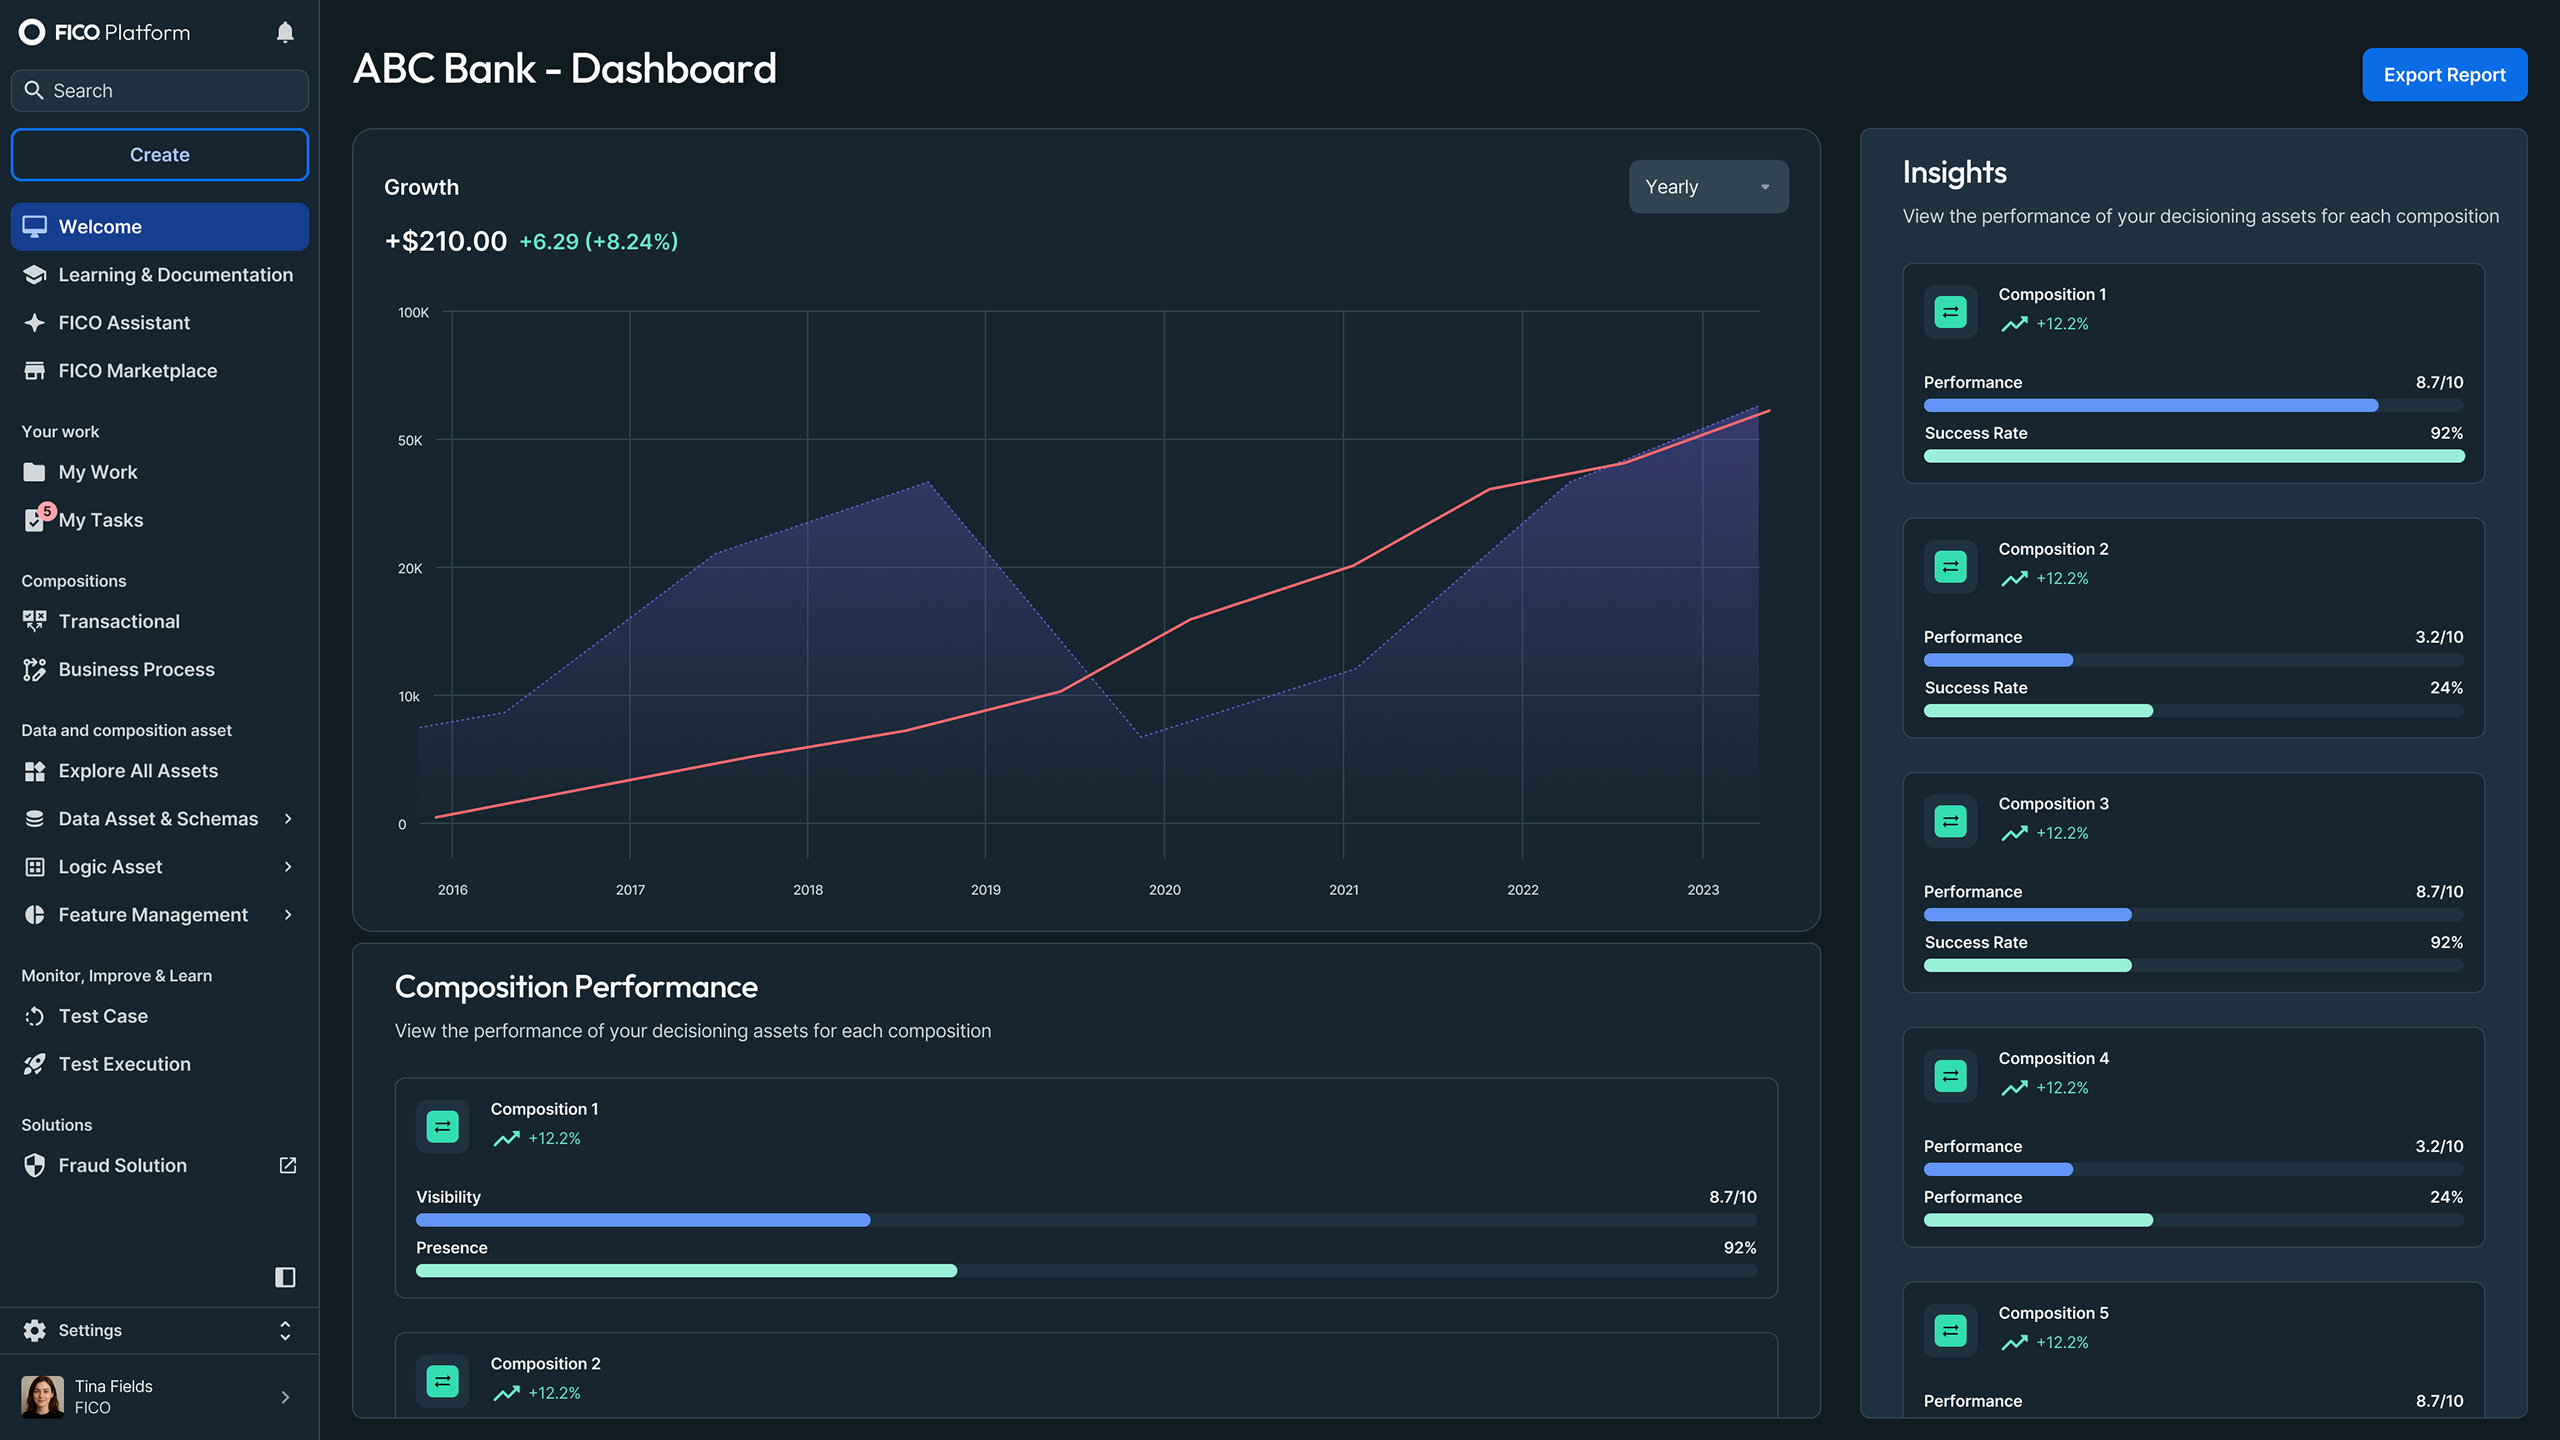Click the Settings gear icon
The height and width of the screenshot is (1440, 2560).
pyautogui.click(x=34, y=1330)
